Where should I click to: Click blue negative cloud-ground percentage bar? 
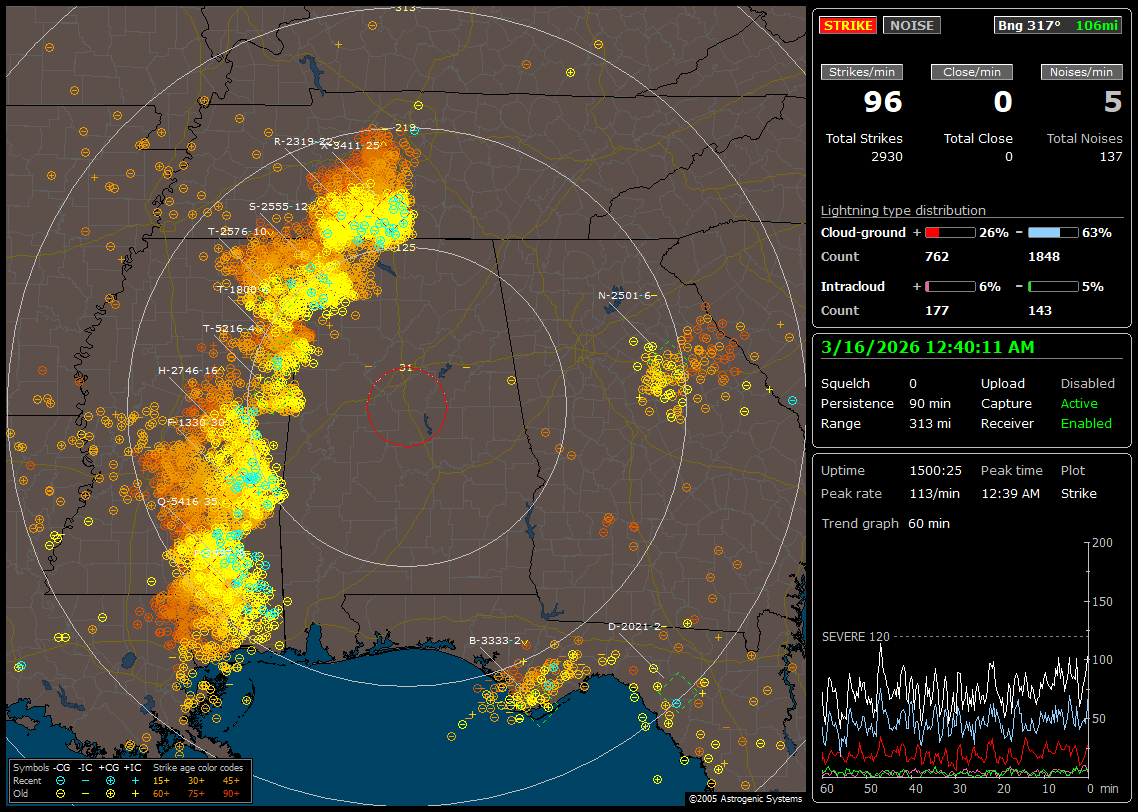1053,232
